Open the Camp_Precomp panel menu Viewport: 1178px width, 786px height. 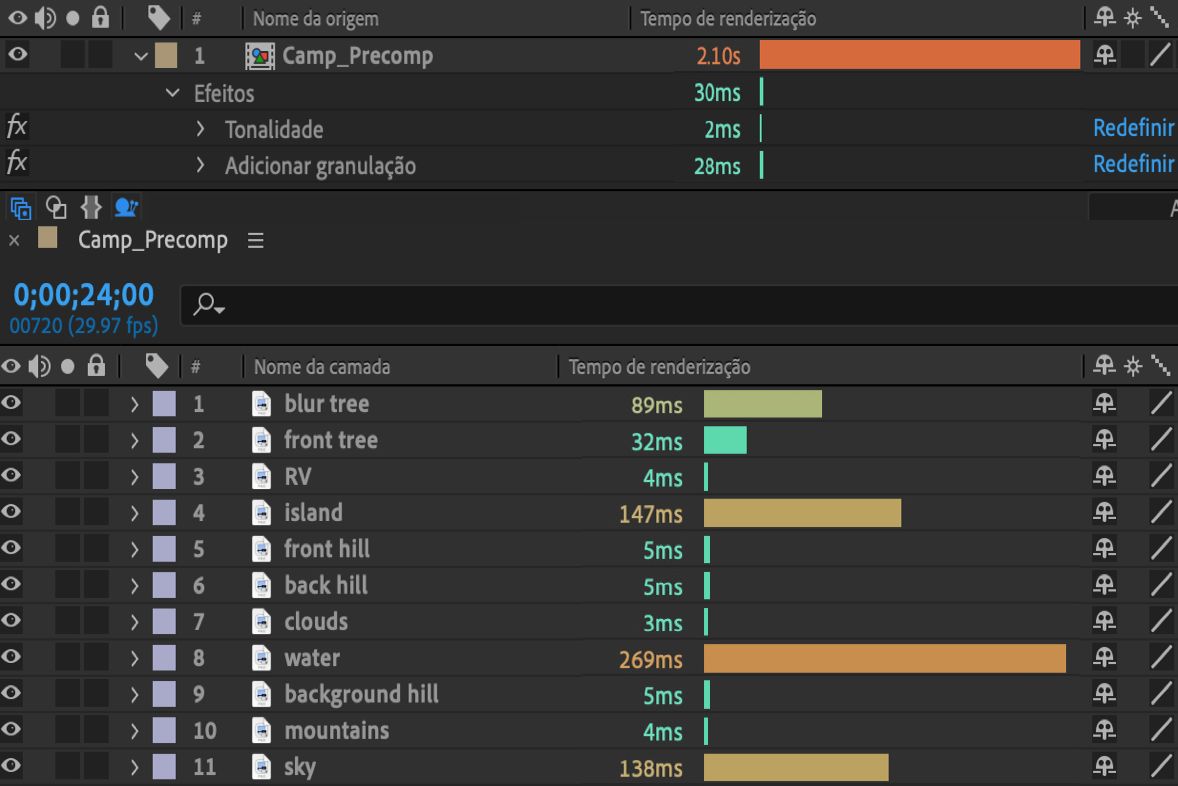click(x=255, y=241)
